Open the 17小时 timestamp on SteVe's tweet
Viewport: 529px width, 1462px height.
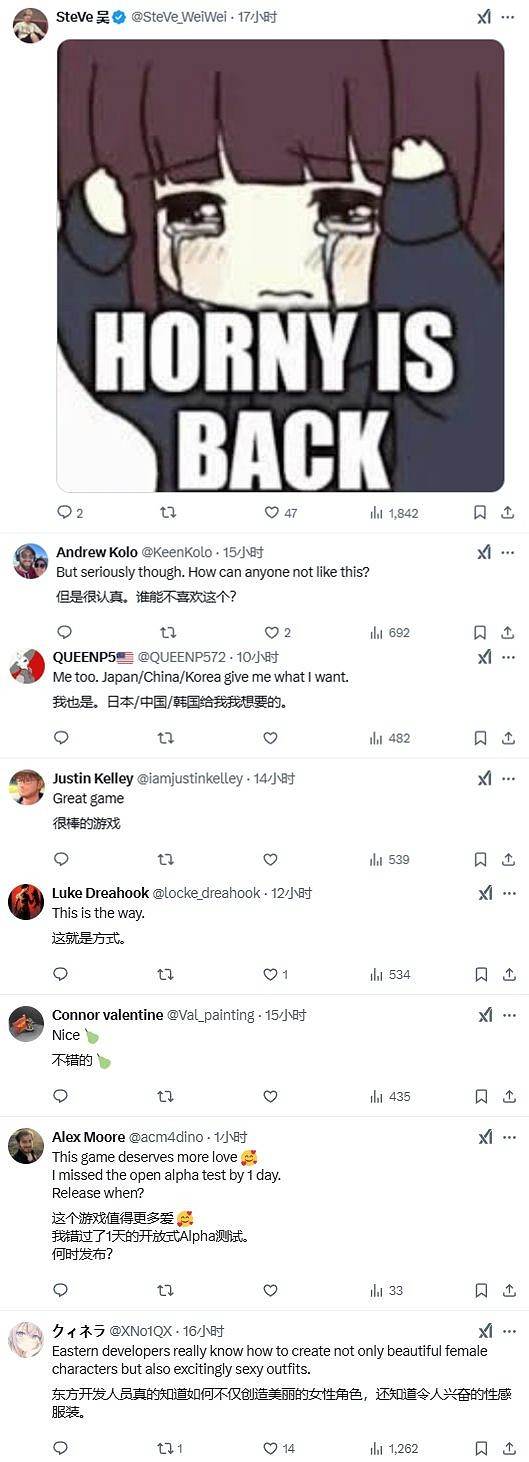click(x=258, y=17)
